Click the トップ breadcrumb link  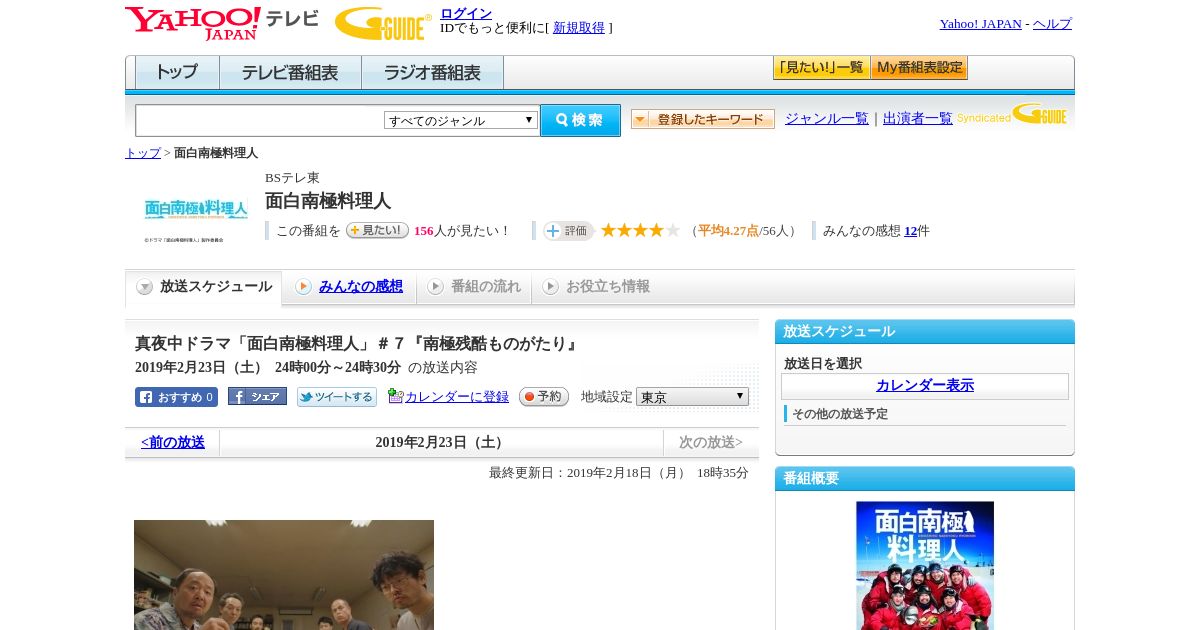pos(143,153)
